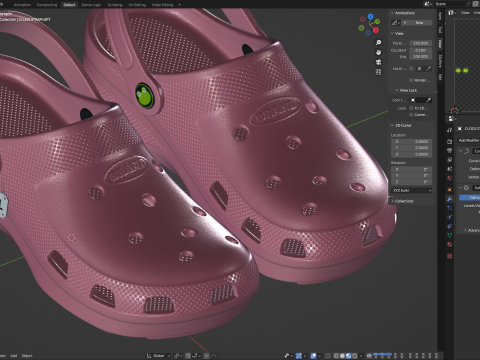Click the Focal Length field 150.000
This screenshot has width=480, height=360.
421,43
